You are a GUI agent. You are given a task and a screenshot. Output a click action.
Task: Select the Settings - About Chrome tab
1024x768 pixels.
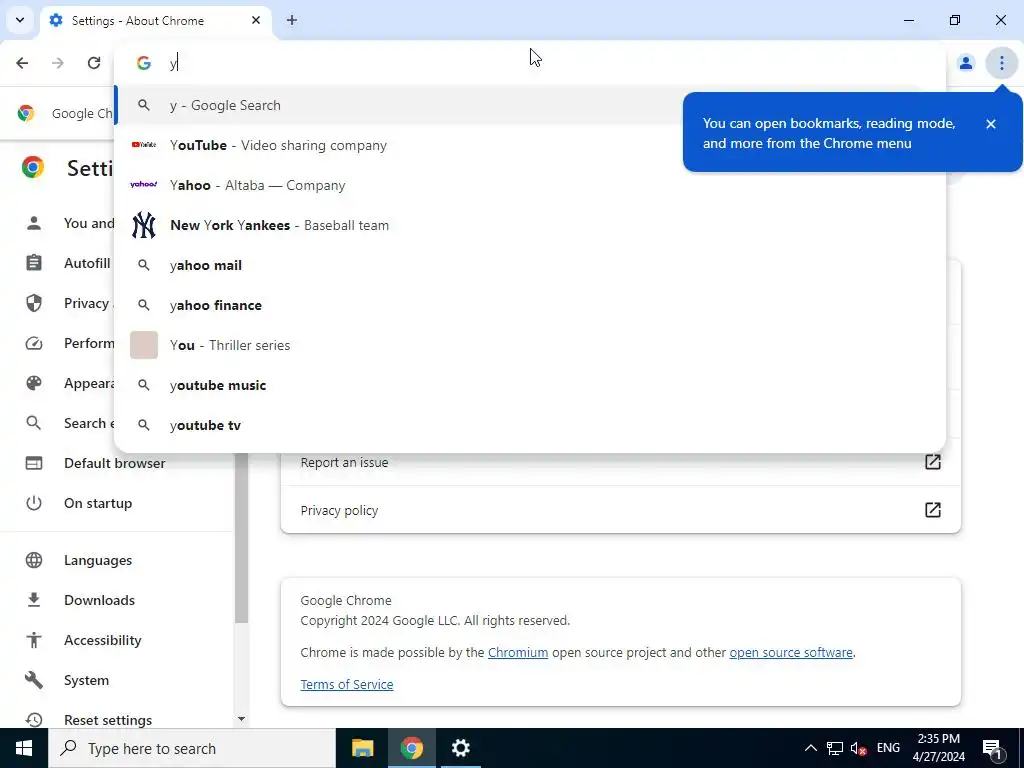click(x=157, y=20)
